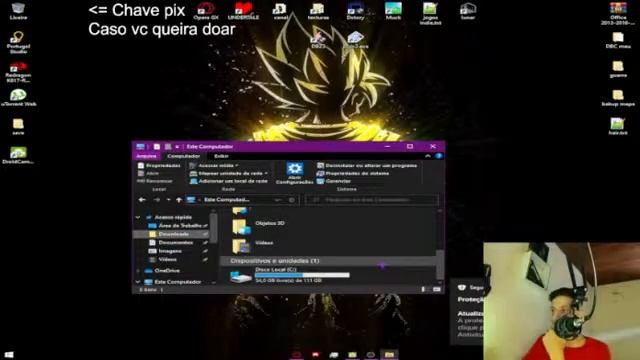Screen dimensions: 640x360
Task: Click the Explorer search box
Action: [x=371, y=200]
